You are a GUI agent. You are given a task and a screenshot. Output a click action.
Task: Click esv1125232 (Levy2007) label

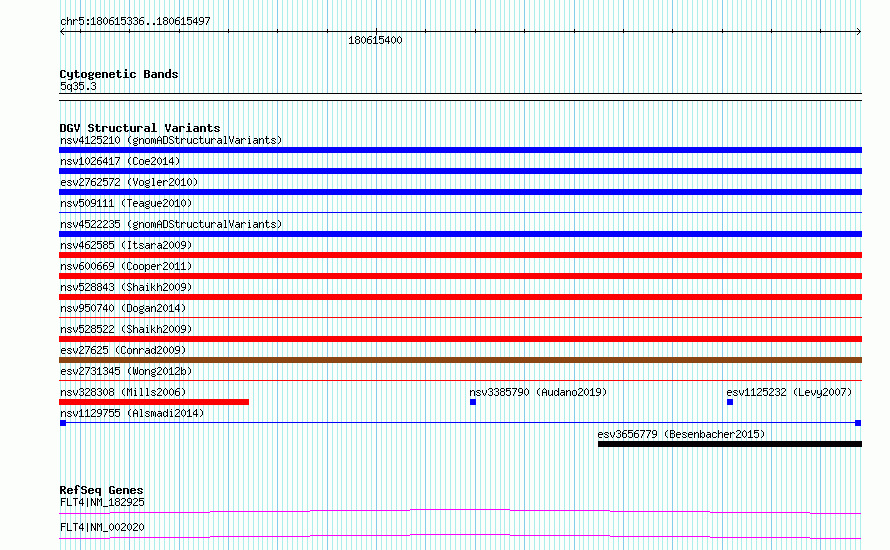tap(789, 392)
